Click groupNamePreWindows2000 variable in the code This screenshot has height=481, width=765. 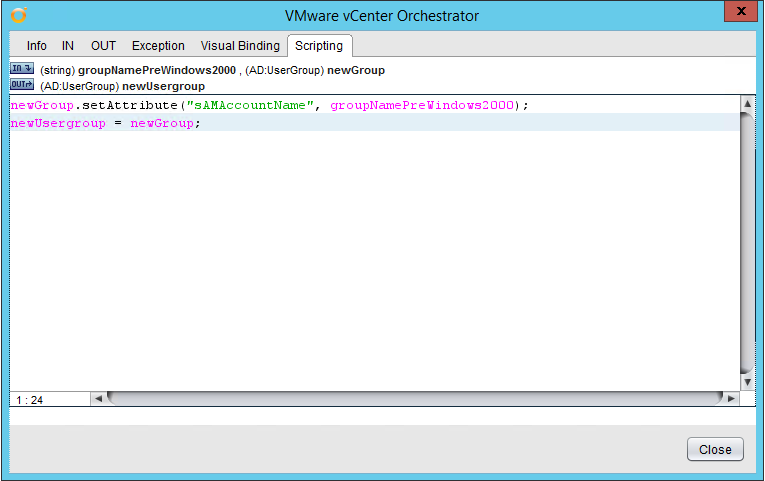tap(422, 105)
